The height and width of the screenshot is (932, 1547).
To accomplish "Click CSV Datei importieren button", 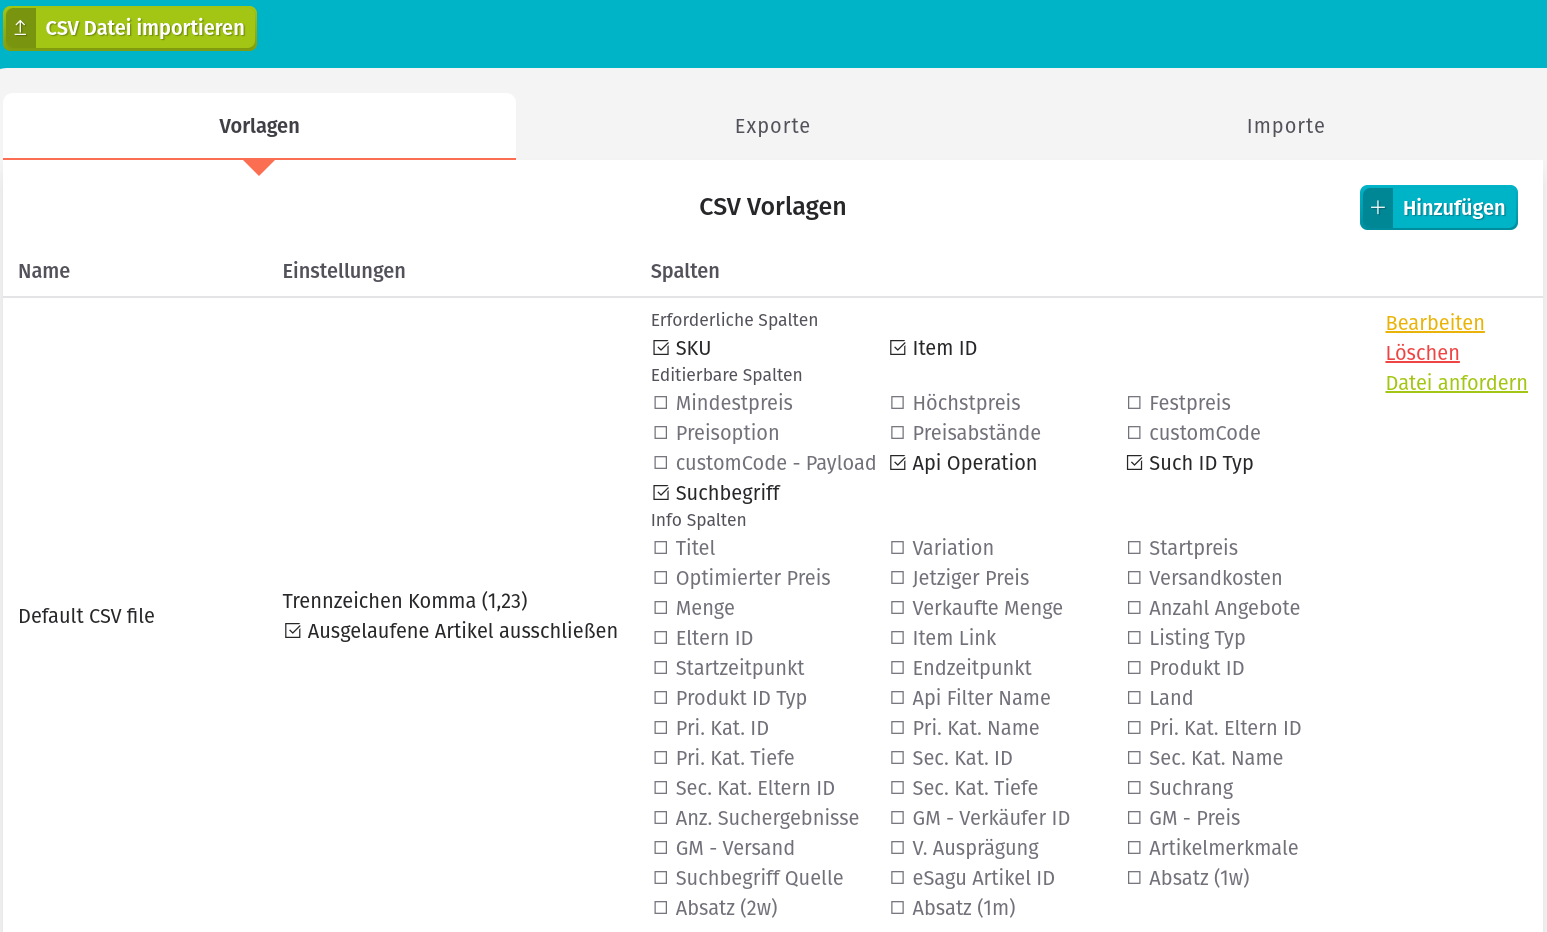I will tap(130, 28).
